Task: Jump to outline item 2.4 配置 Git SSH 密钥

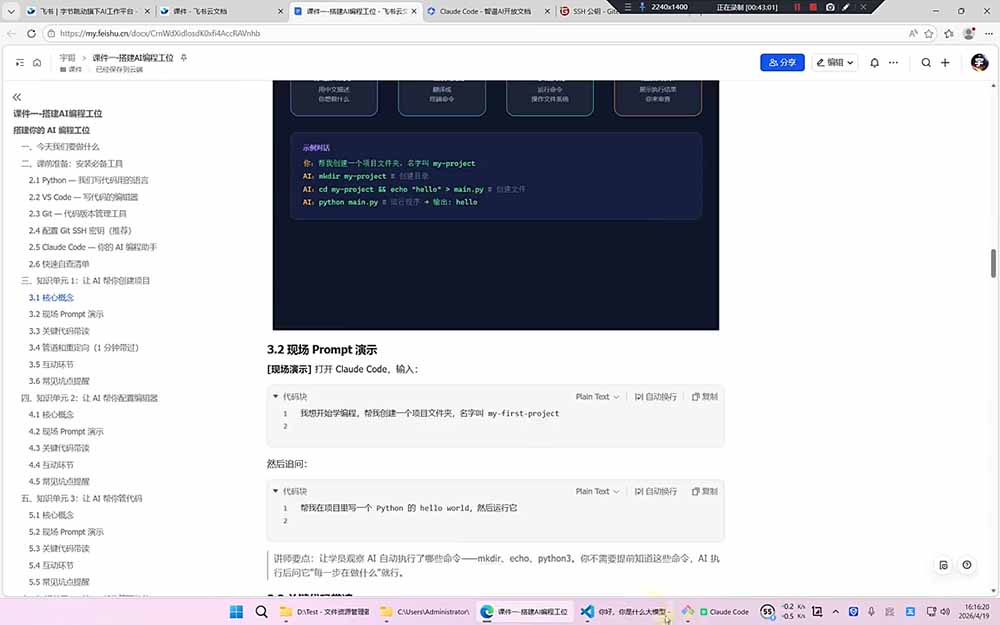Action: [x=80, y=231]
